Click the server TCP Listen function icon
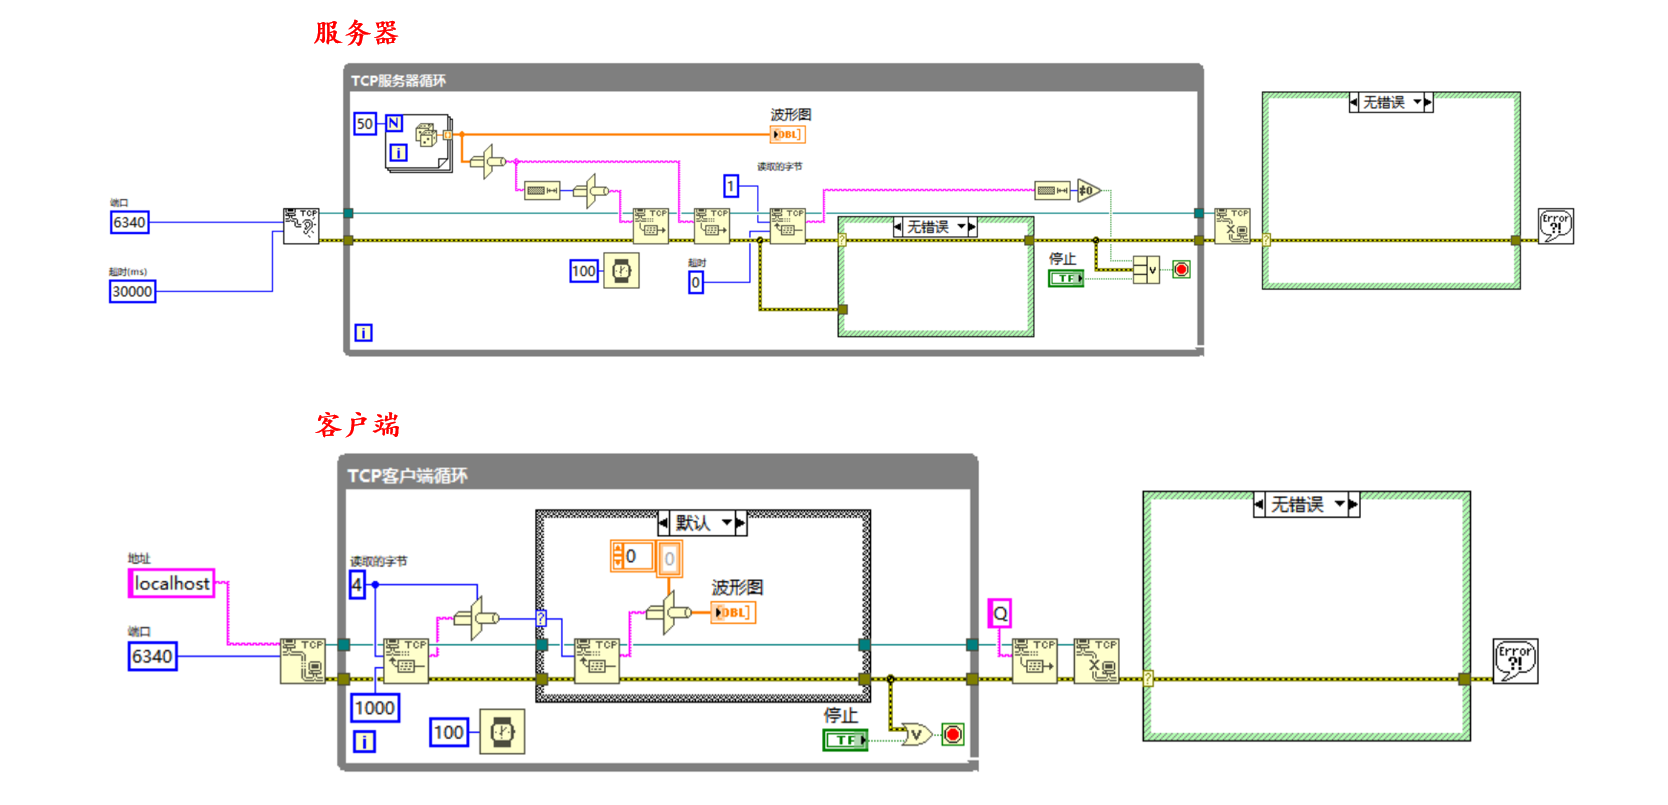 (301, 226)
